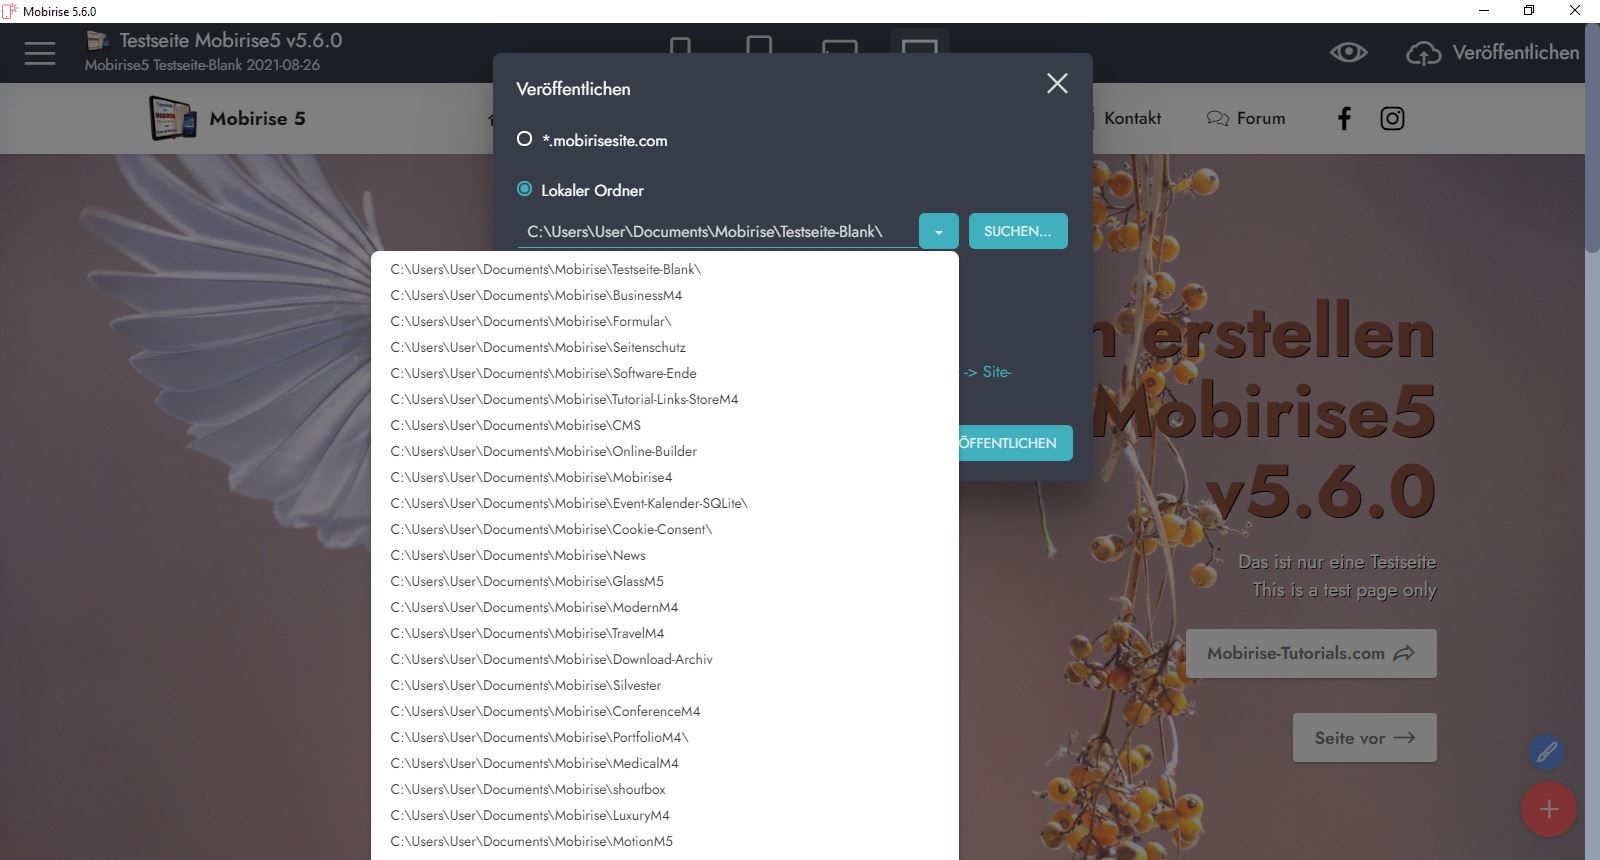Pick the Mobirise\Cookie-Consent\ path entry
Screen dimensions: 1600x860
point(551,529)
